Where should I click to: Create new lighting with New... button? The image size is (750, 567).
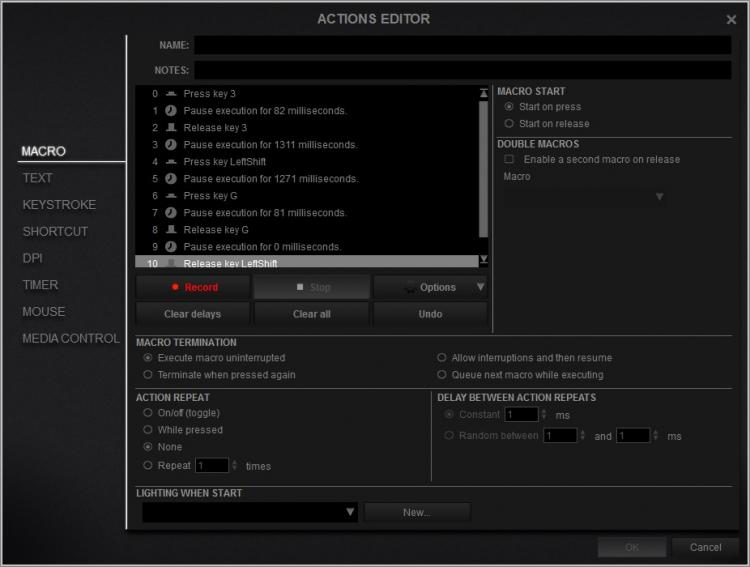[417, 512]
